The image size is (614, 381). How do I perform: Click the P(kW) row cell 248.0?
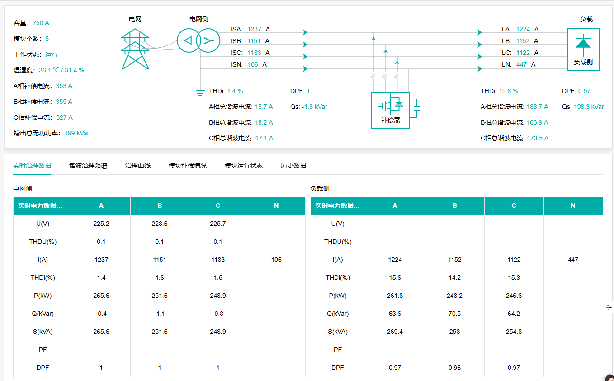[x=218, y=296]
